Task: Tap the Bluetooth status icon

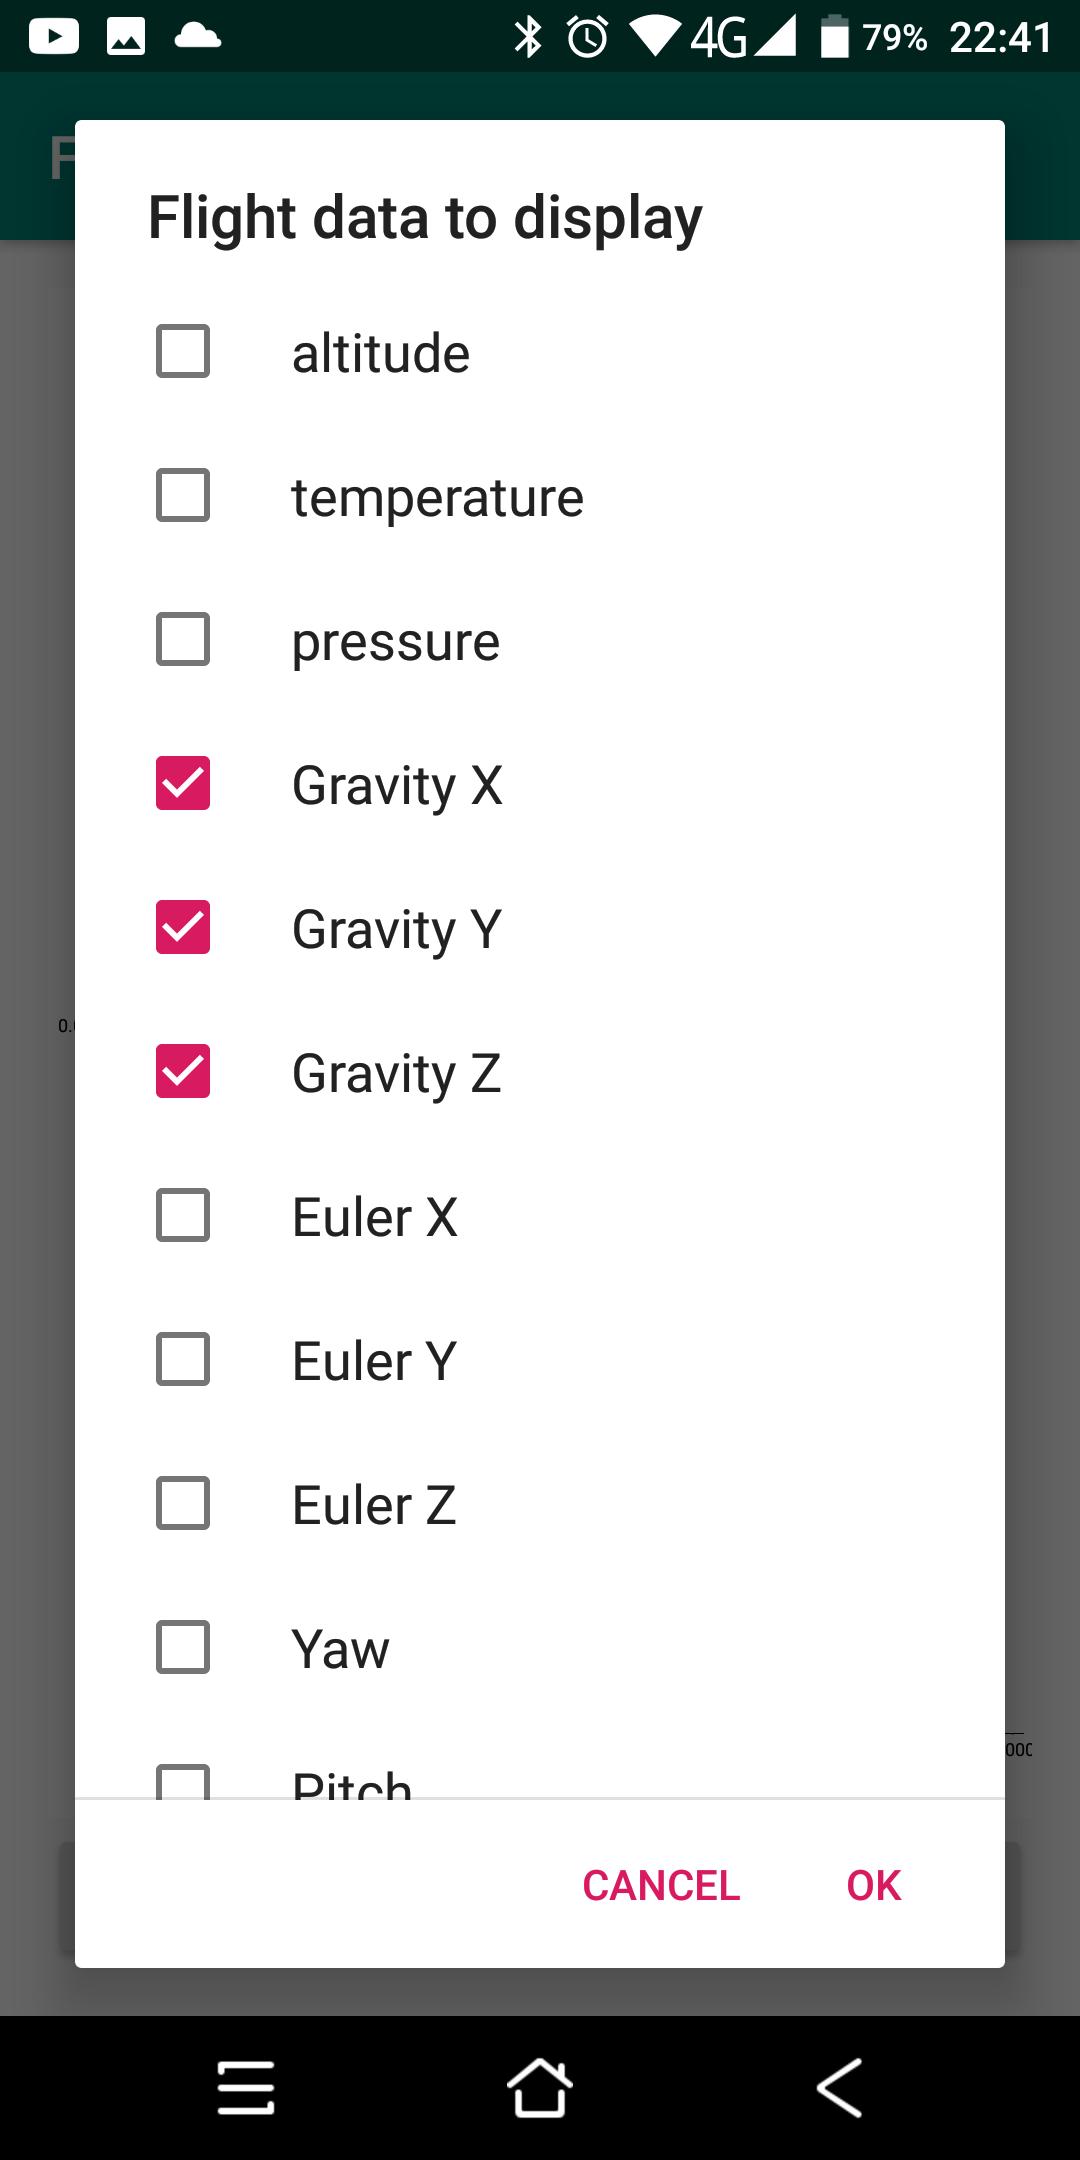Action: 527,37
